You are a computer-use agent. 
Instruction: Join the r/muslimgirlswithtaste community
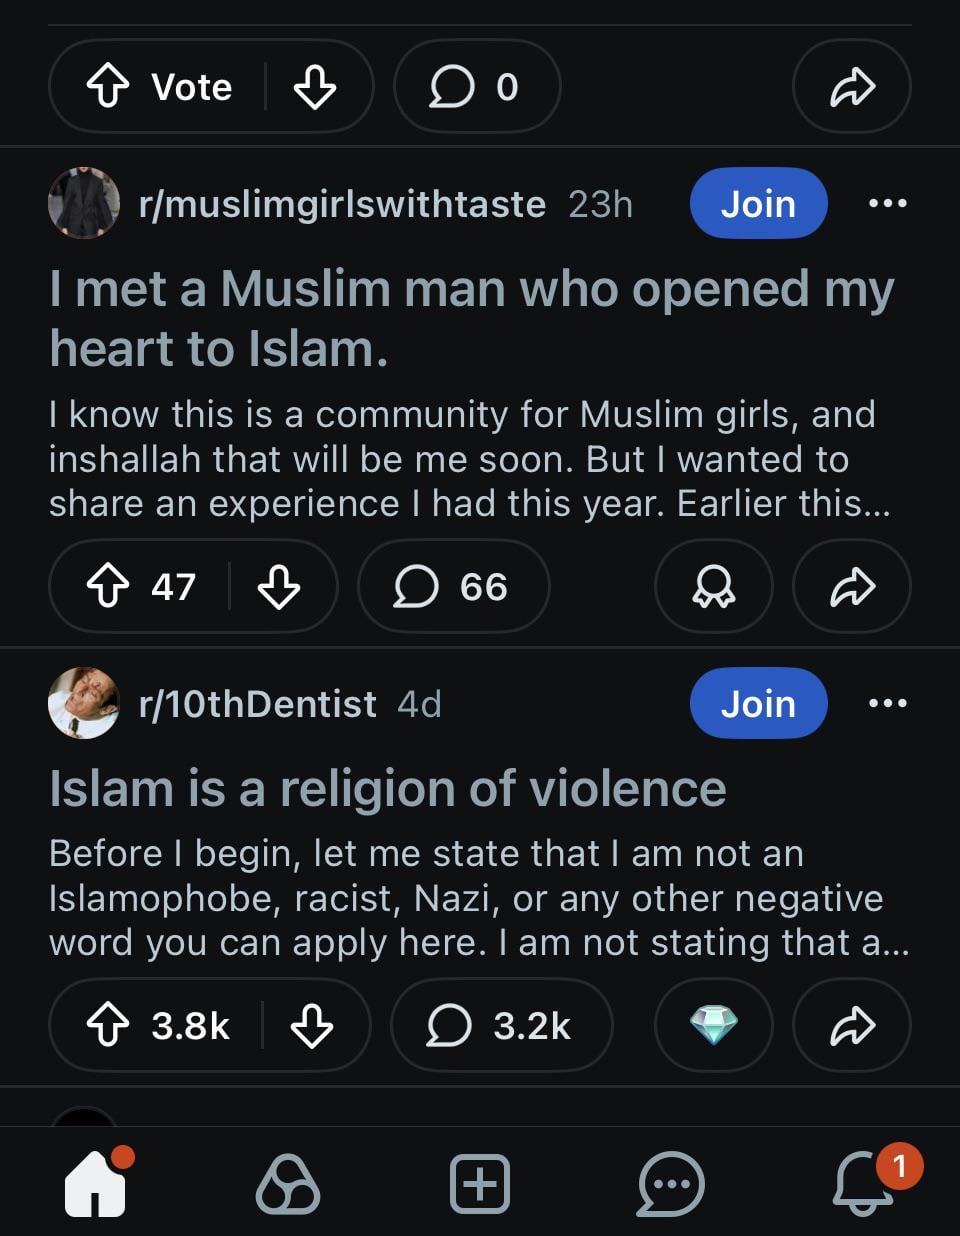(758, 204)
